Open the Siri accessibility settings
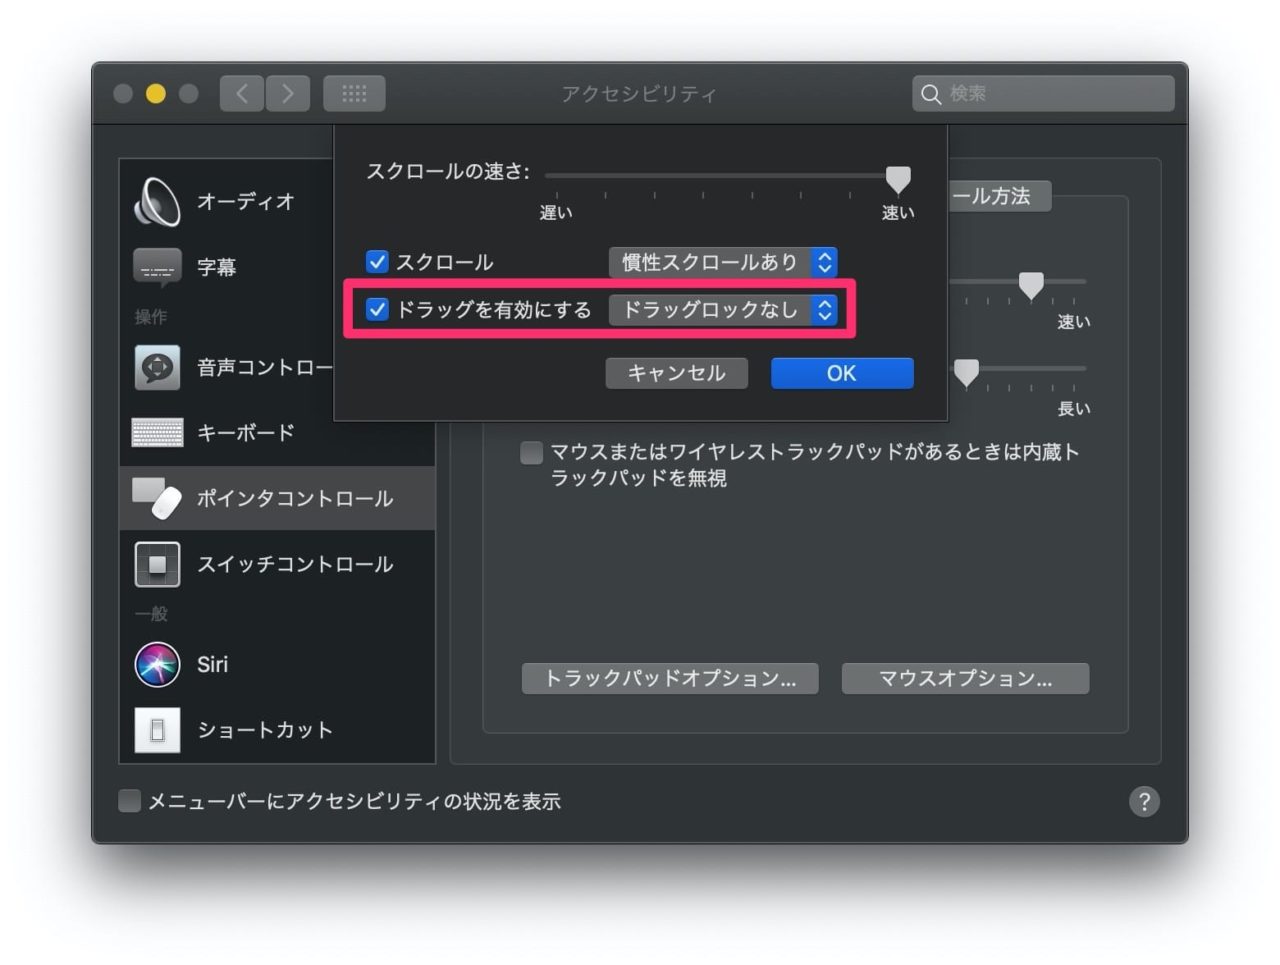1280x965 pixels. (x=212, y=664)
